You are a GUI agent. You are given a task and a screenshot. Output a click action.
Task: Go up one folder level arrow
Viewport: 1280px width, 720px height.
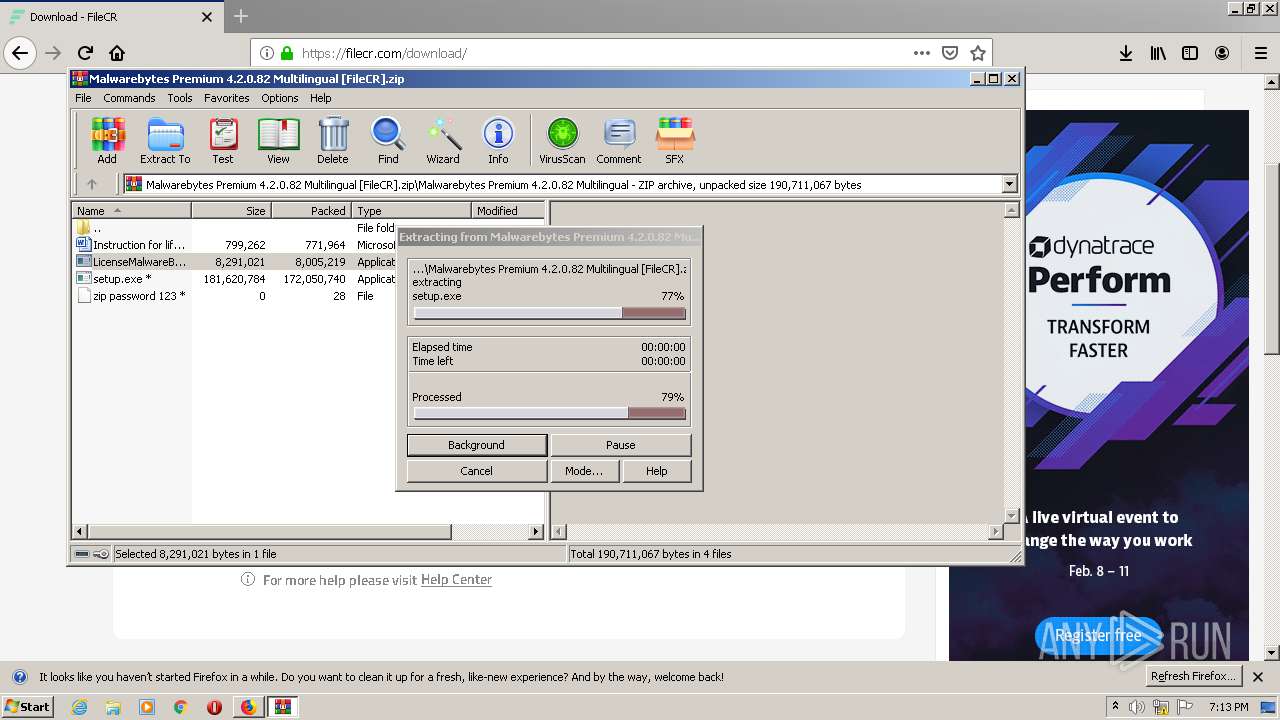tap(92, 184)
